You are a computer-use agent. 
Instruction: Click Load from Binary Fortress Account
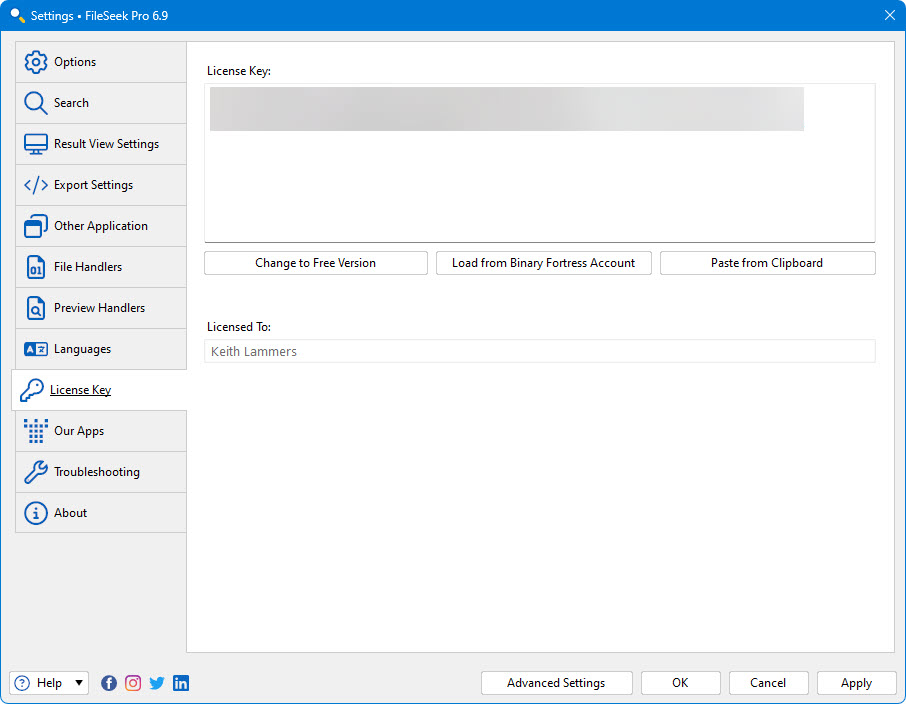tap(543, 263)
